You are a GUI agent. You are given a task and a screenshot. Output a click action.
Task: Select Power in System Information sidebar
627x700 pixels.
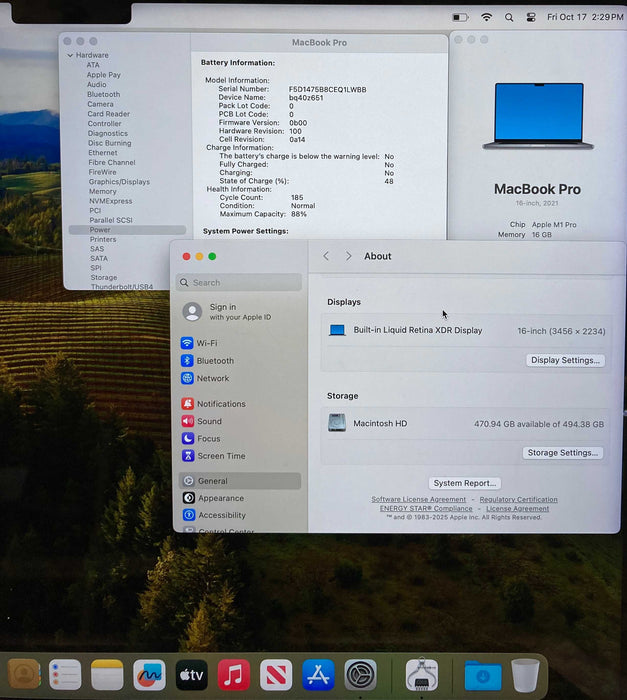coord(127,230)
